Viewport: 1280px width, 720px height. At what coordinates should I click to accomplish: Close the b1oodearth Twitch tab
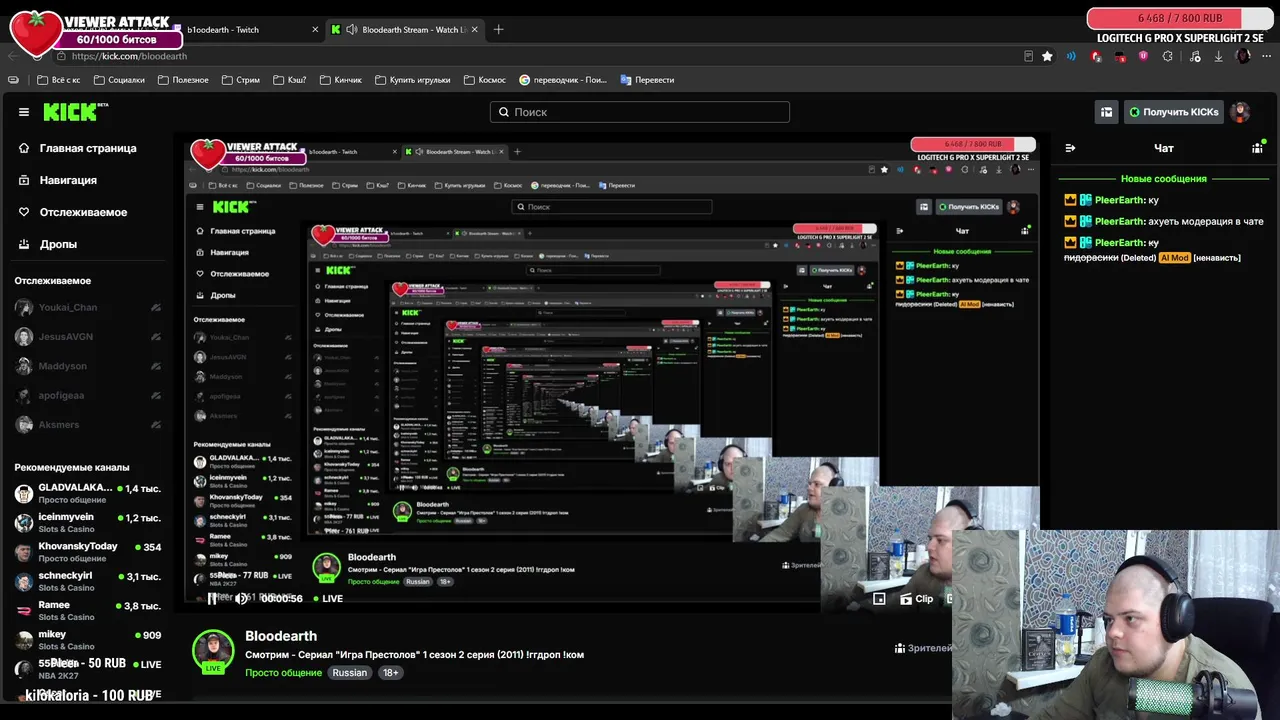315,30
